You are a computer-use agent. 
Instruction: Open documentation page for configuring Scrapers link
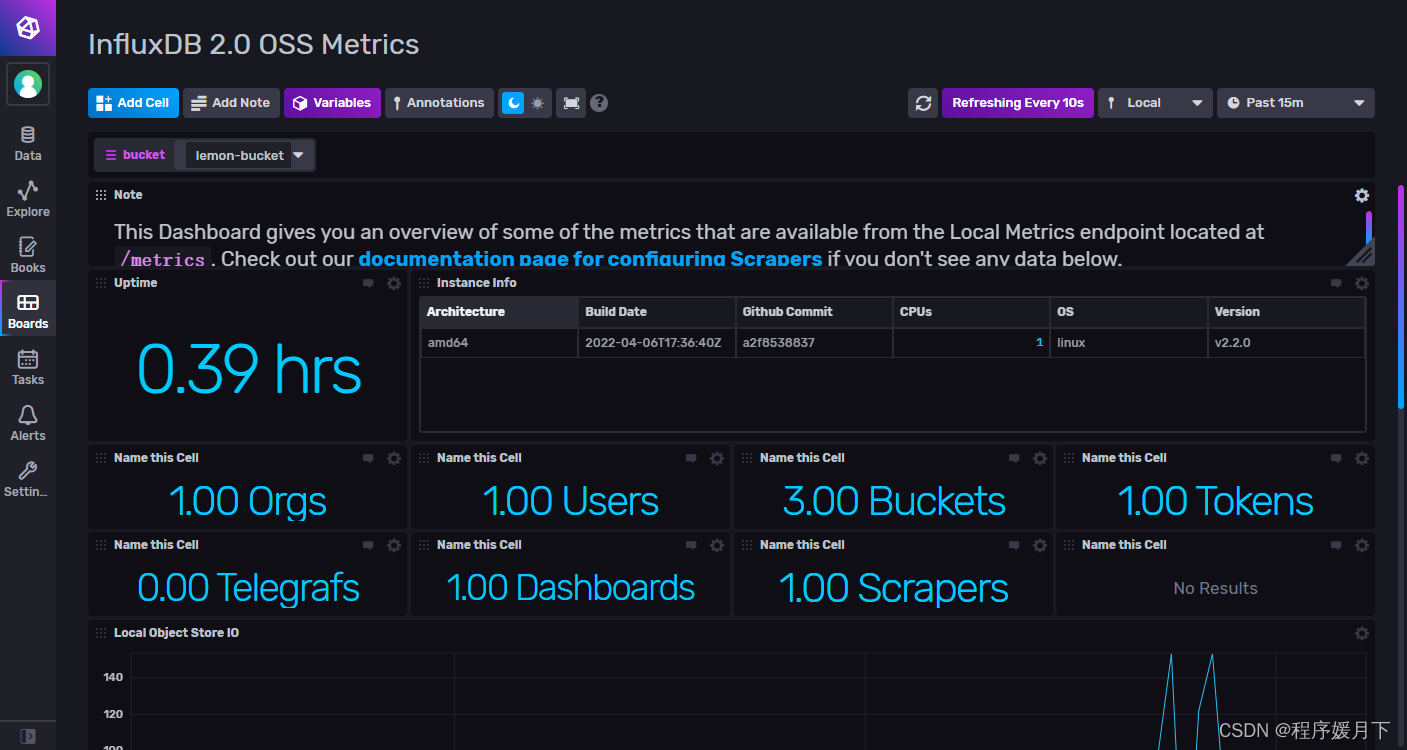[x=590, y=259]
